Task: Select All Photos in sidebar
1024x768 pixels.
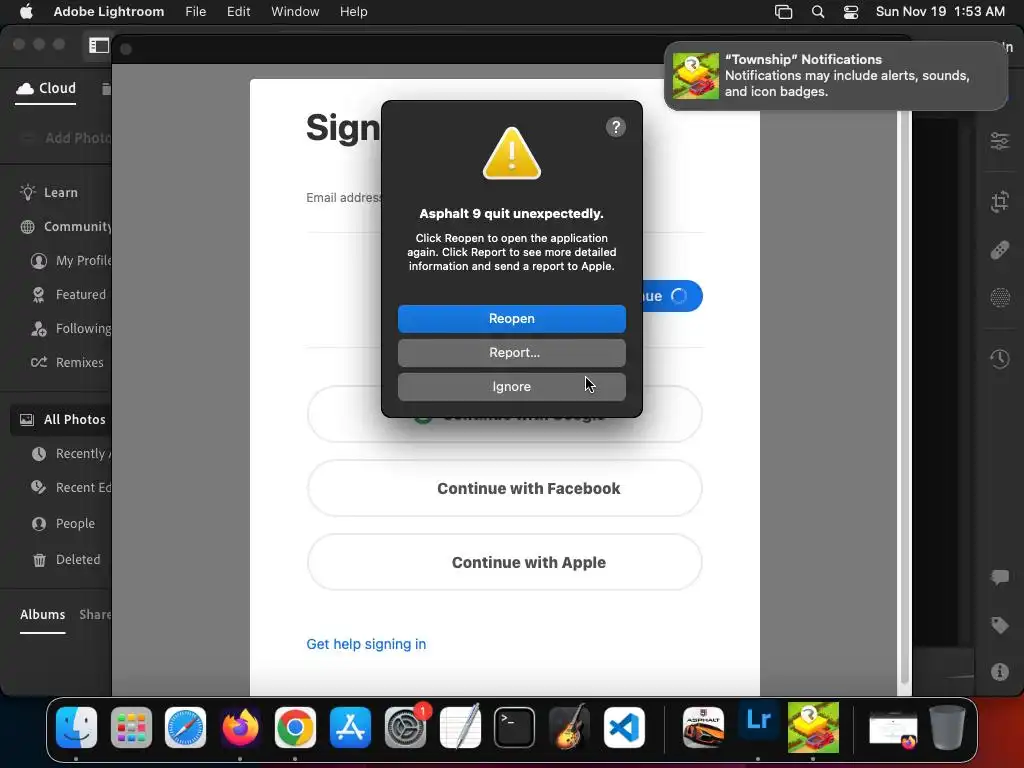Action: [61, 419]
